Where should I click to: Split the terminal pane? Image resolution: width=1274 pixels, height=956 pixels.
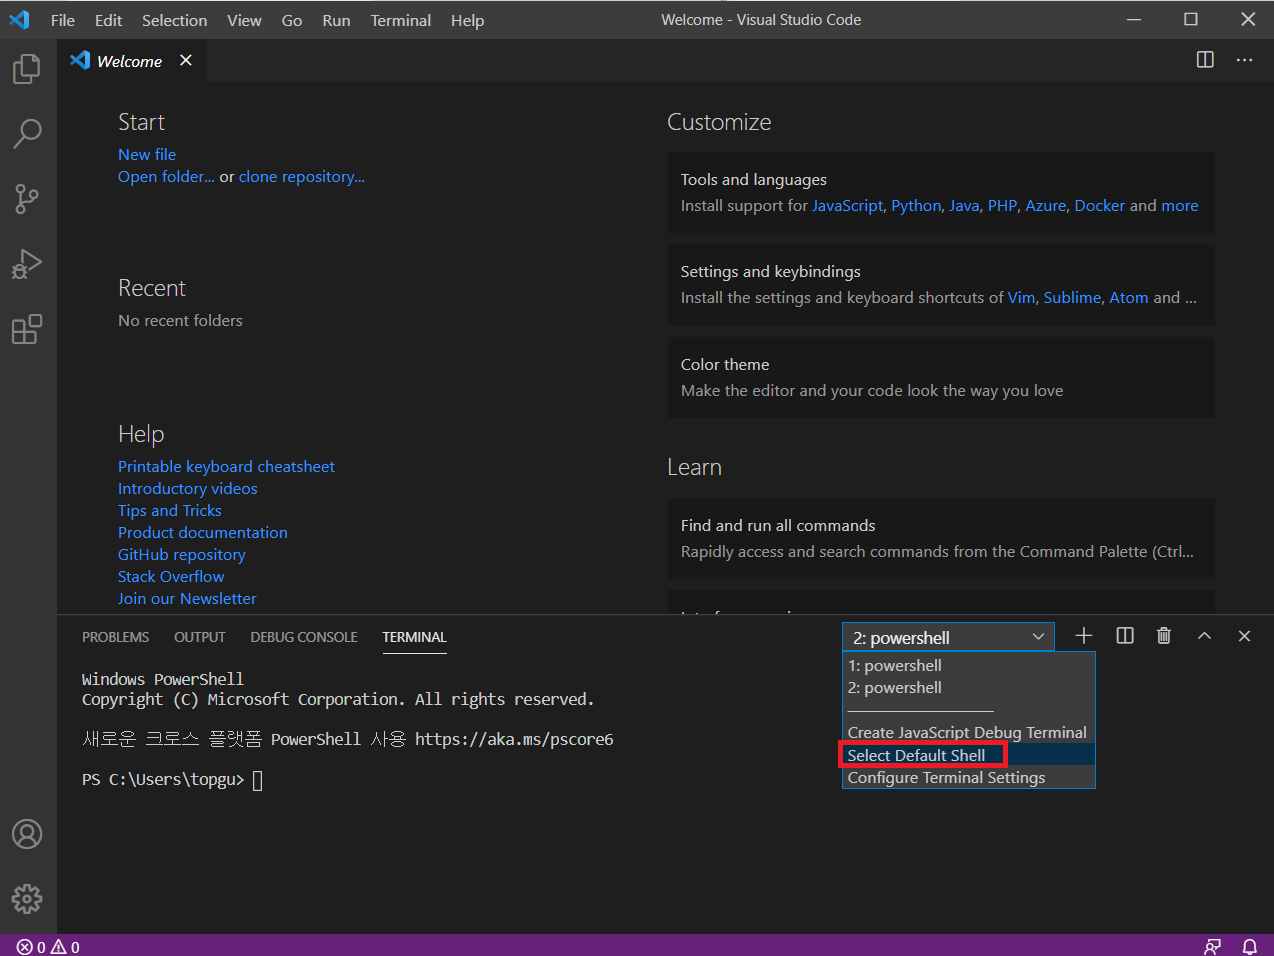click(1125, 636)
